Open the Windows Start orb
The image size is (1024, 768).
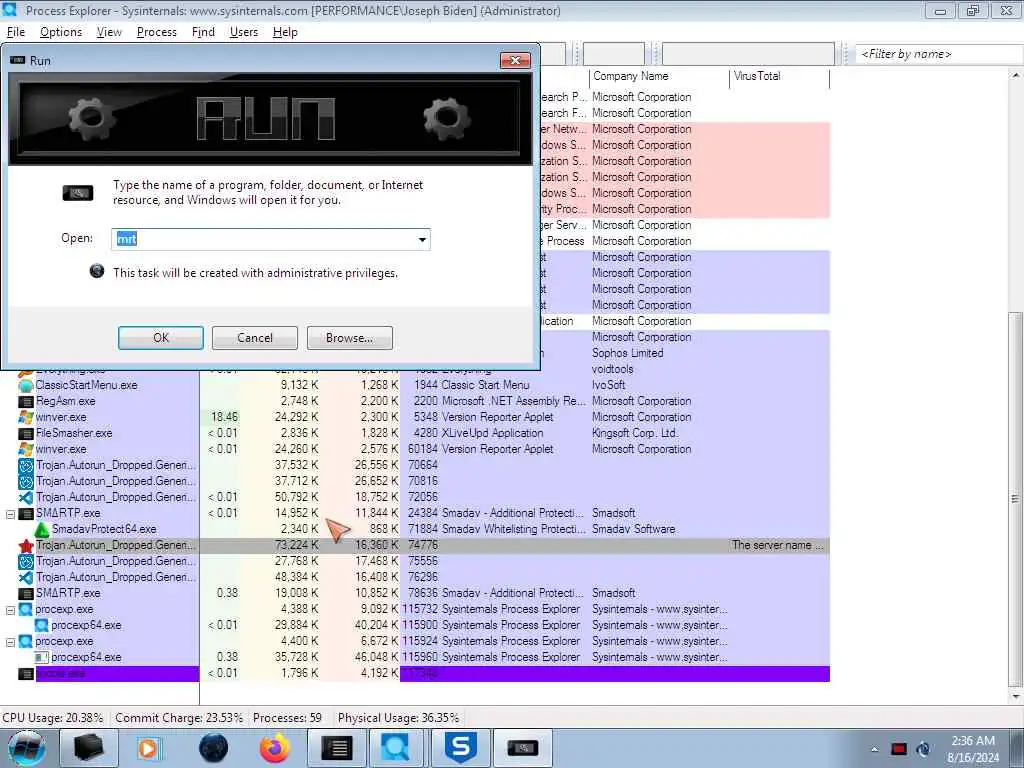coord(26,748)
